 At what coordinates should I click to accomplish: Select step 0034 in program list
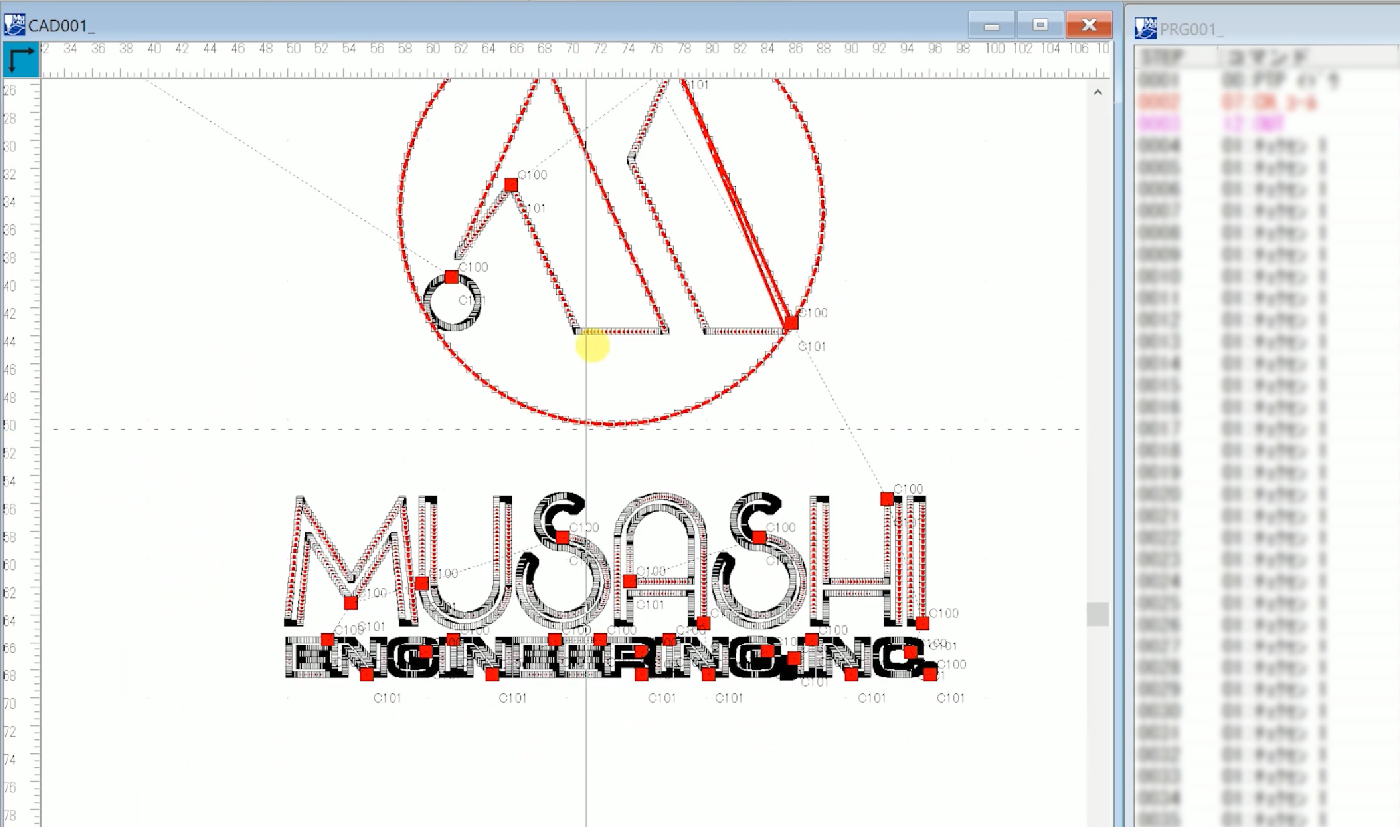coord(1267,799)
